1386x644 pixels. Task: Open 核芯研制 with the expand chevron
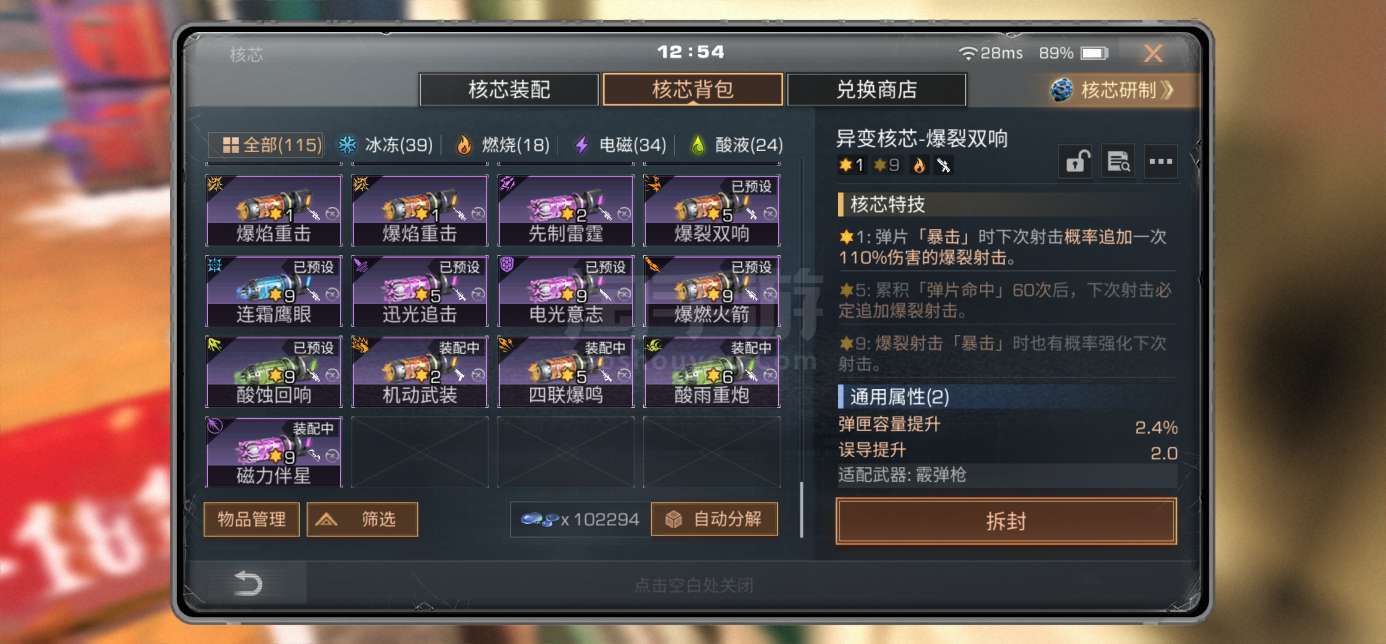1168,90
